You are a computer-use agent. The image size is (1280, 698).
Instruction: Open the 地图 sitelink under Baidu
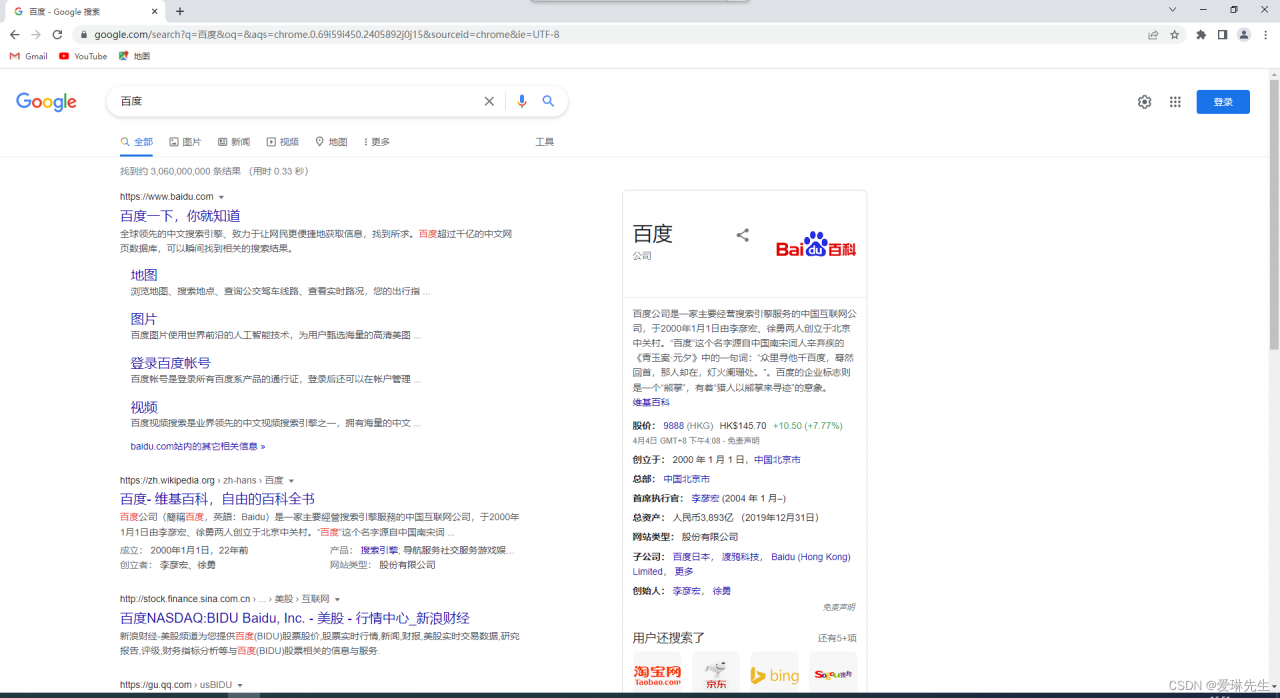coord(144,275)
